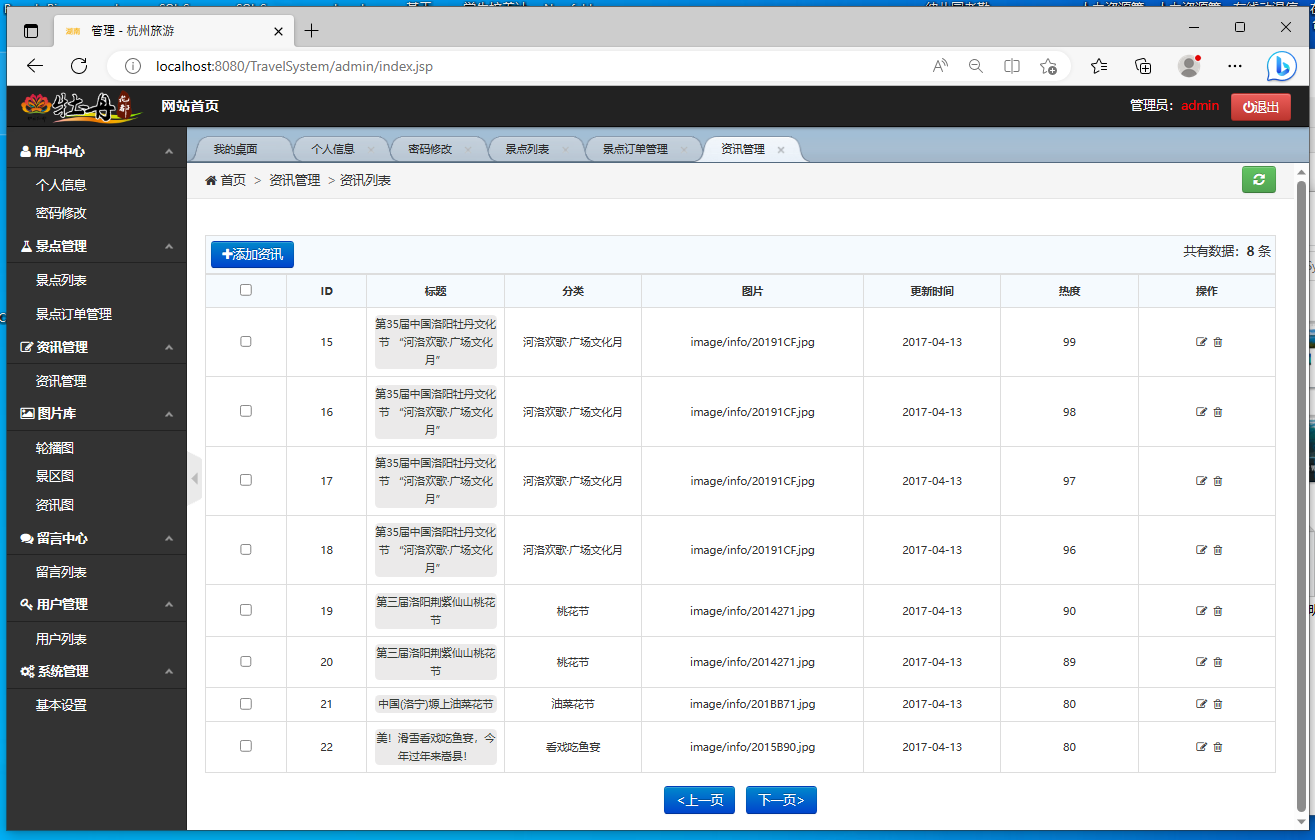Check the checkbox for ID 22
Image resolution: width=1315 pixels, height=840 pixels.
click(x=246, y=746)
